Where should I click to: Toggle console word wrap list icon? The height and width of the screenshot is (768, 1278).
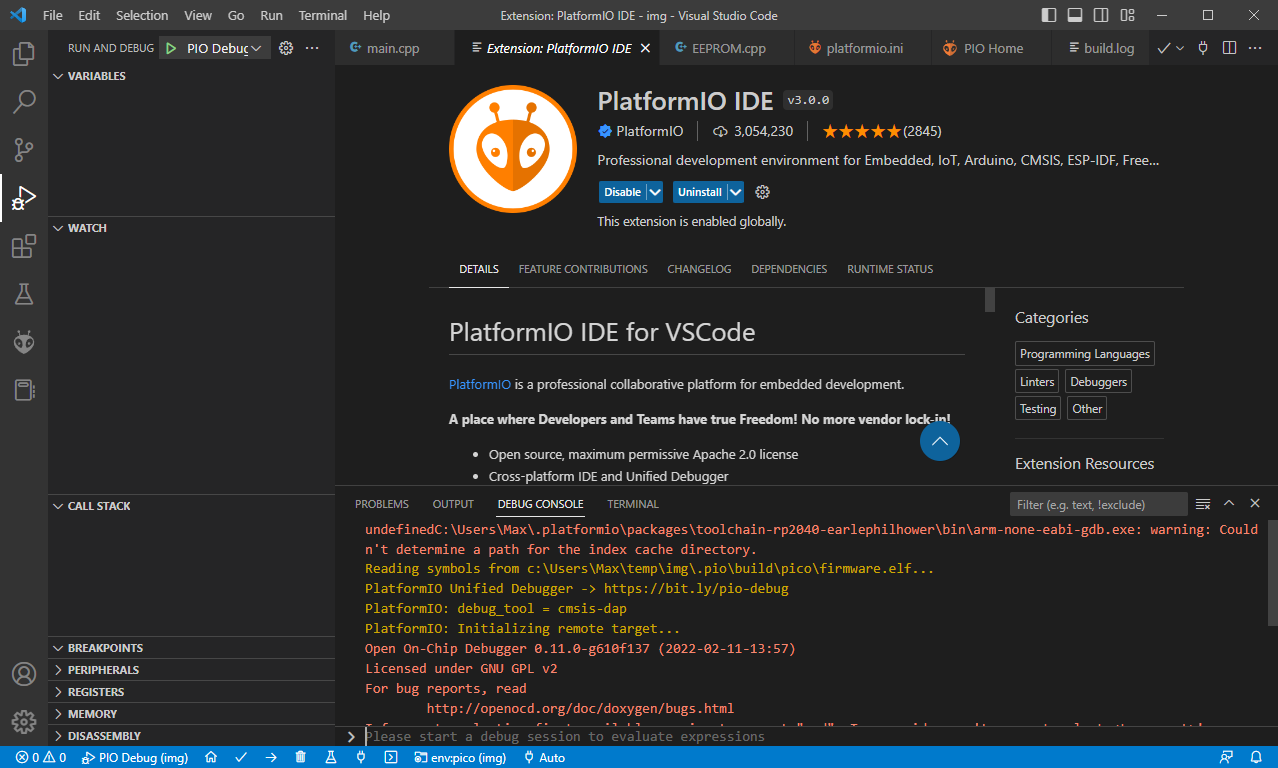point(1203,504)
